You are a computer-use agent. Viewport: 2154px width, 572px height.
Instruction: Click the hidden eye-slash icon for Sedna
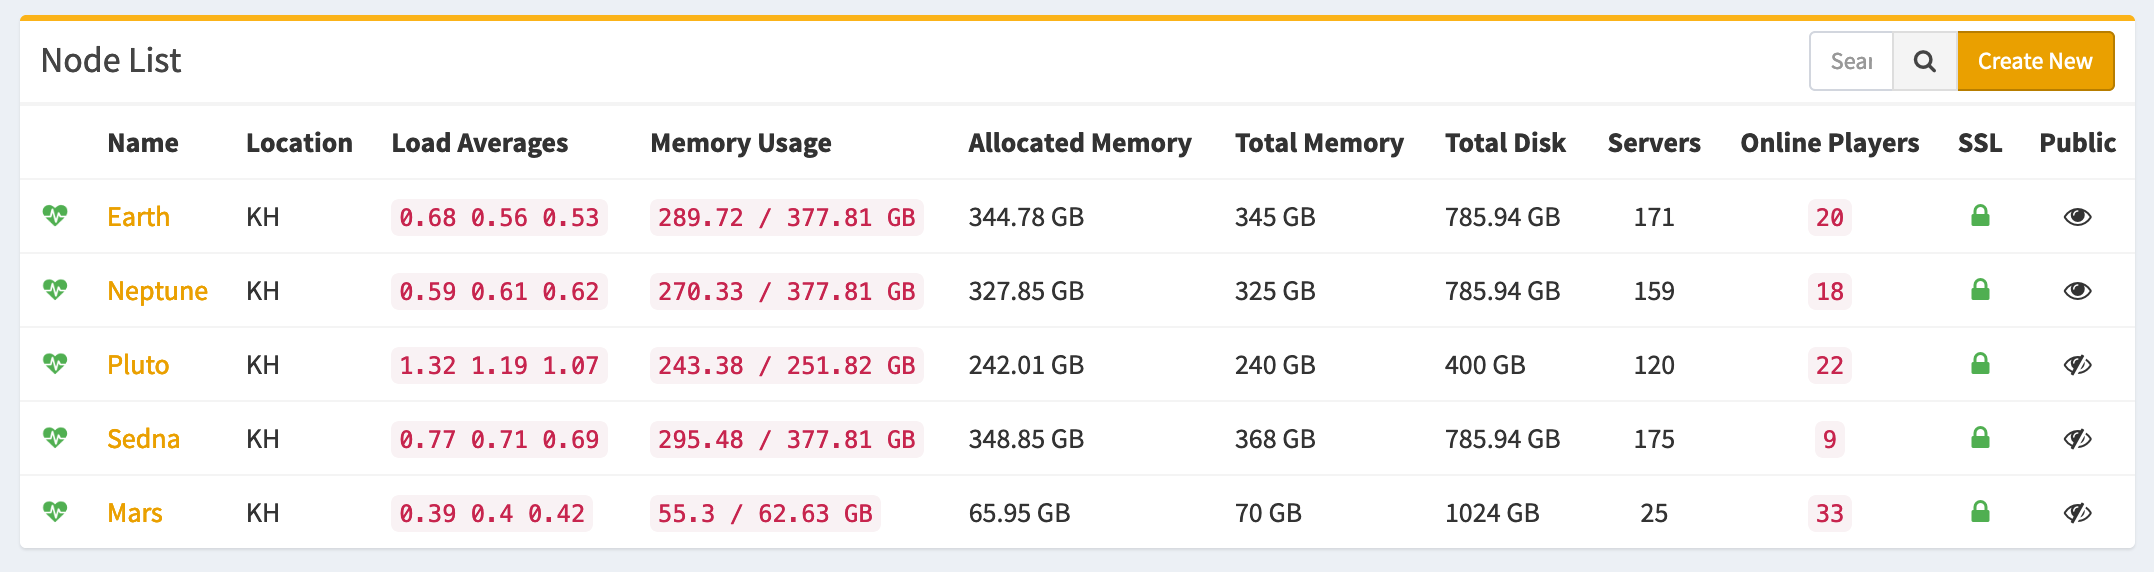[2077, 439]
